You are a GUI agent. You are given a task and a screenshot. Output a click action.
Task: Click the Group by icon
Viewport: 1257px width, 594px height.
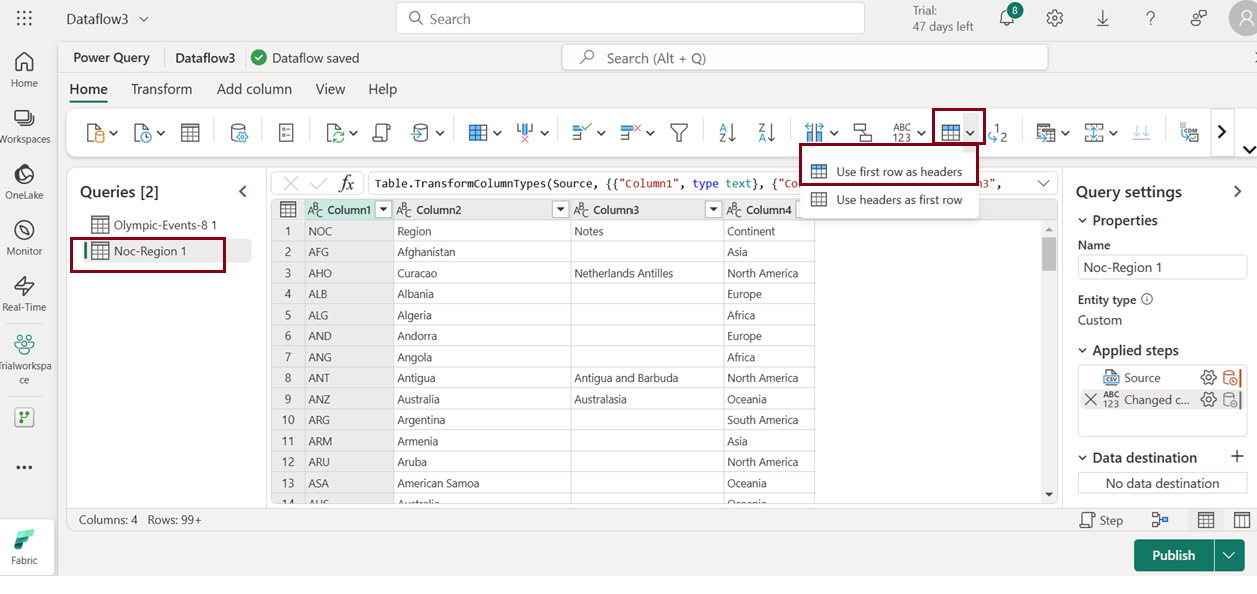pyautogui.click(x=862, y=132)
